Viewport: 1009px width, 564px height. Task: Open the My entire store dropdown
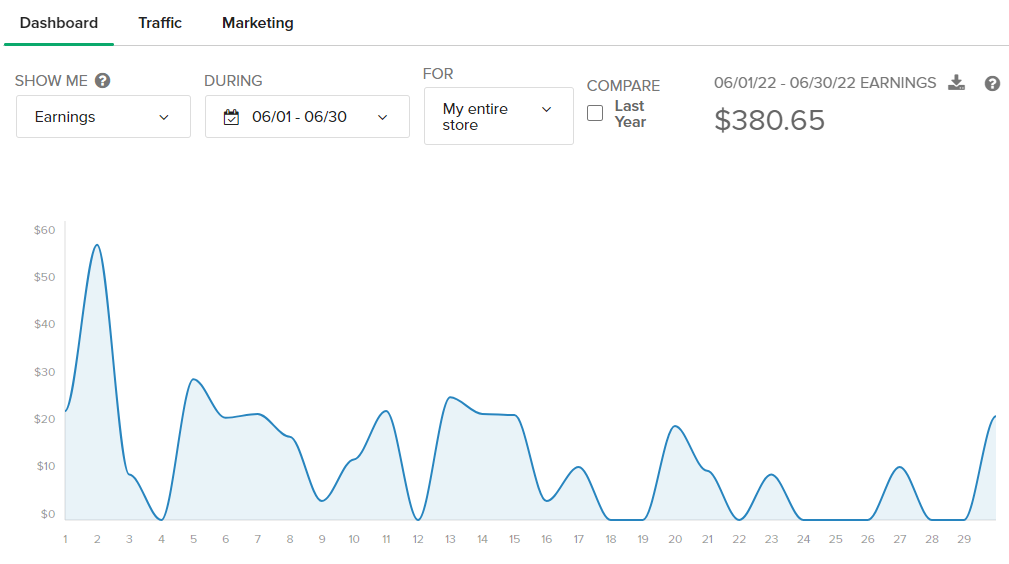498,116
